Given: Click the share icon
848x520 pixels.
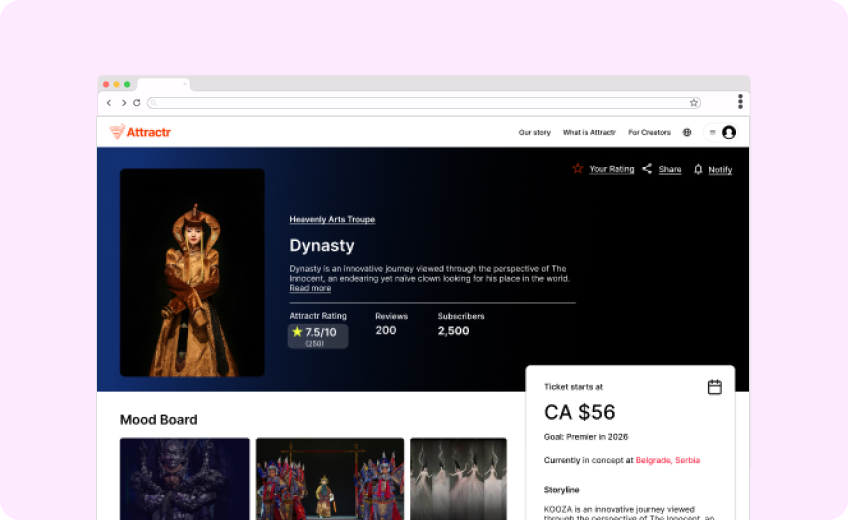Looking at the screenshot, I should point(647,169).
